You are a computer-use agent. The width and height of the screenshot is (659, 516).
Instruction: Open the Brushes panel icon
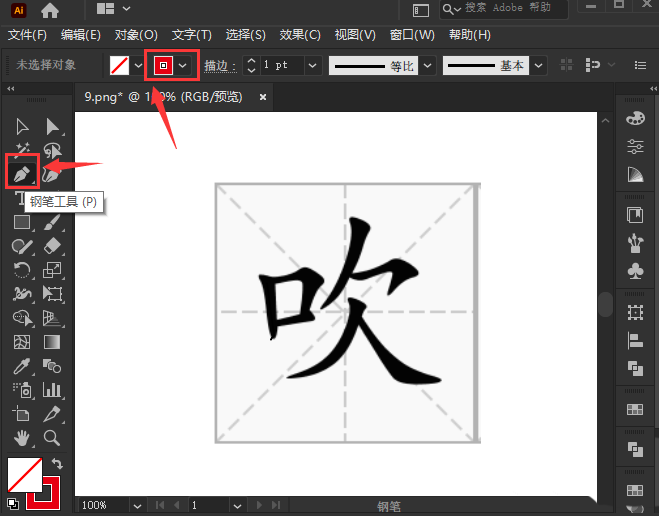635,243
